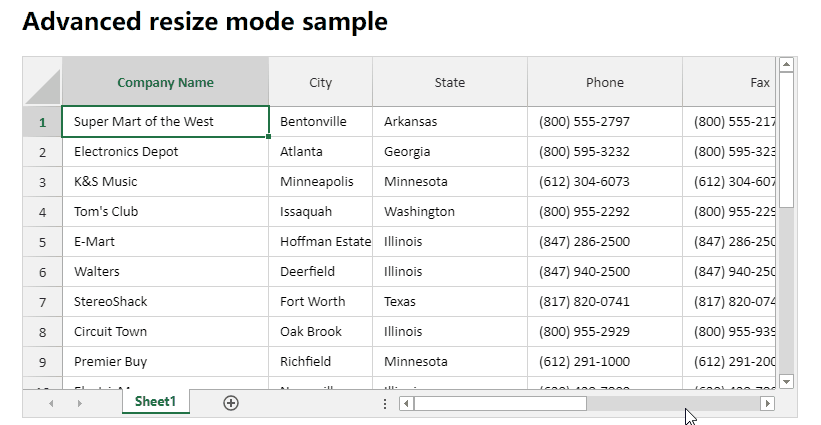Click the horizontal scrollbar thumb
Viewport: 821px width, 425px height.
tap(500, 403)
